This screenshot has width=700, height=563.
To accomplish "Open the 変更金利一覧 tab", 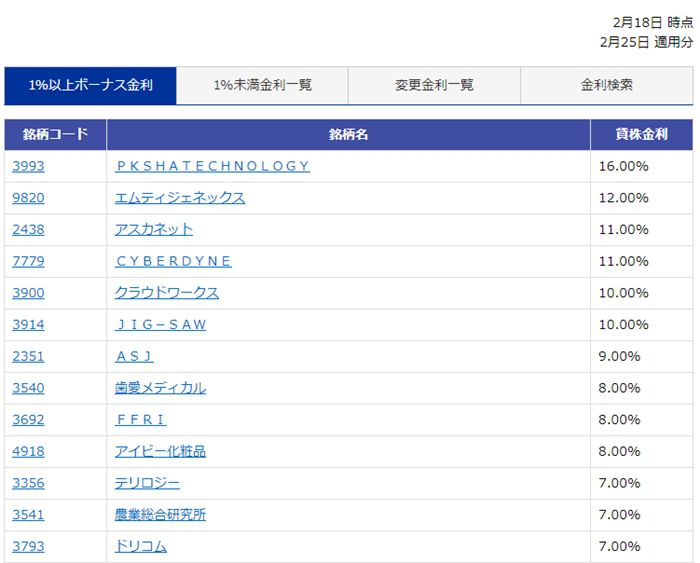I will coord(434,86).
